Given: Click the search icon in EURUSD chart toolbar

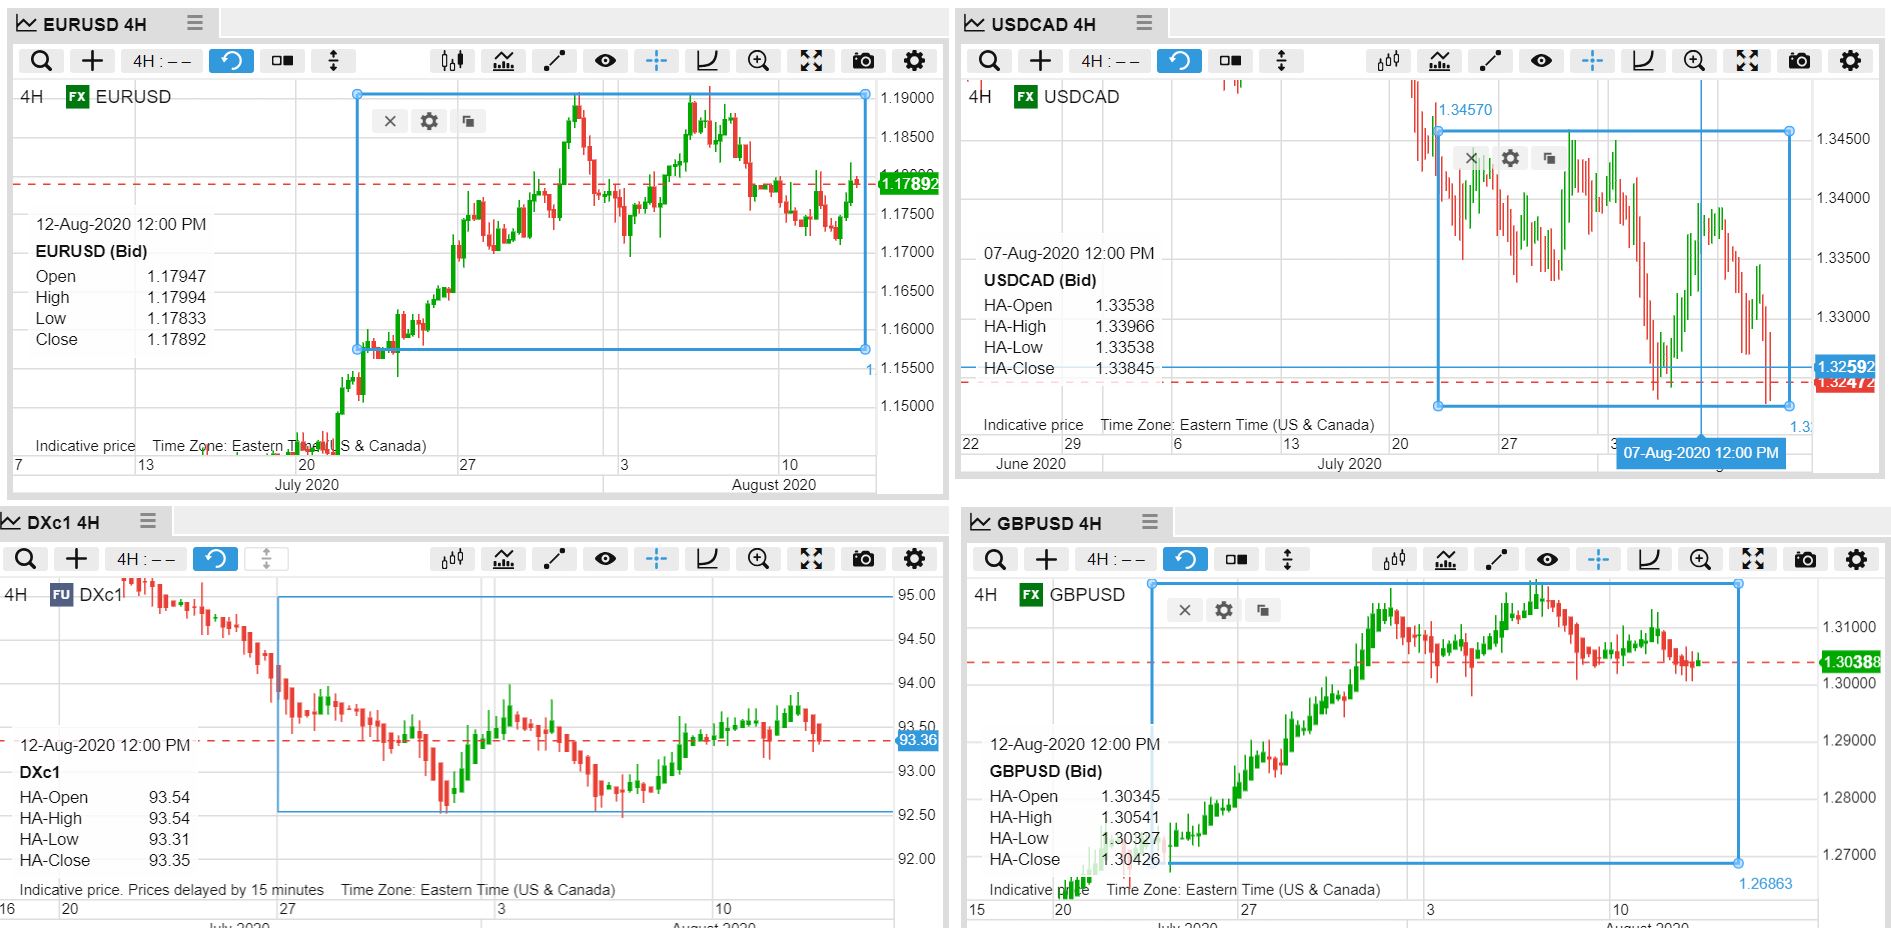Looking at the screenshot, I should [41, 61].
